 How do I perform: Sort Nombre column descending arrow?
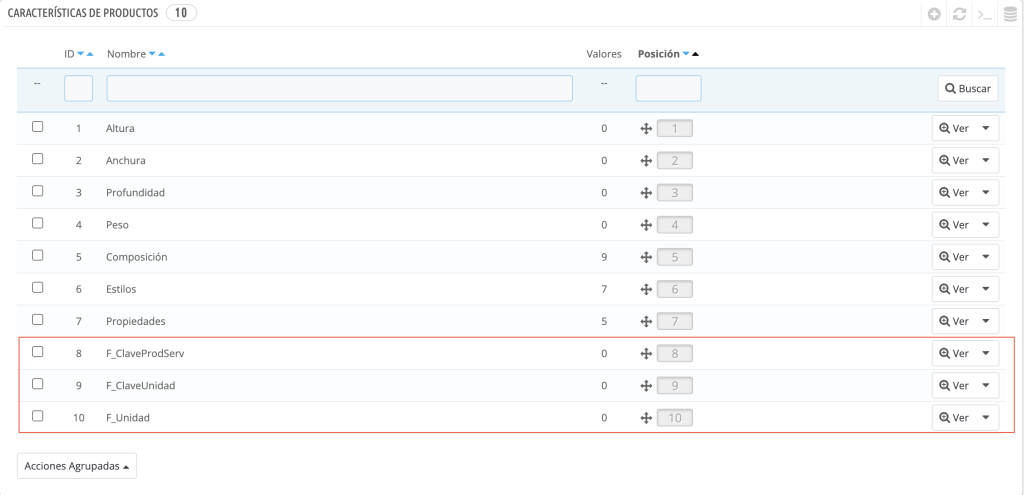click(x=152, y=54)
